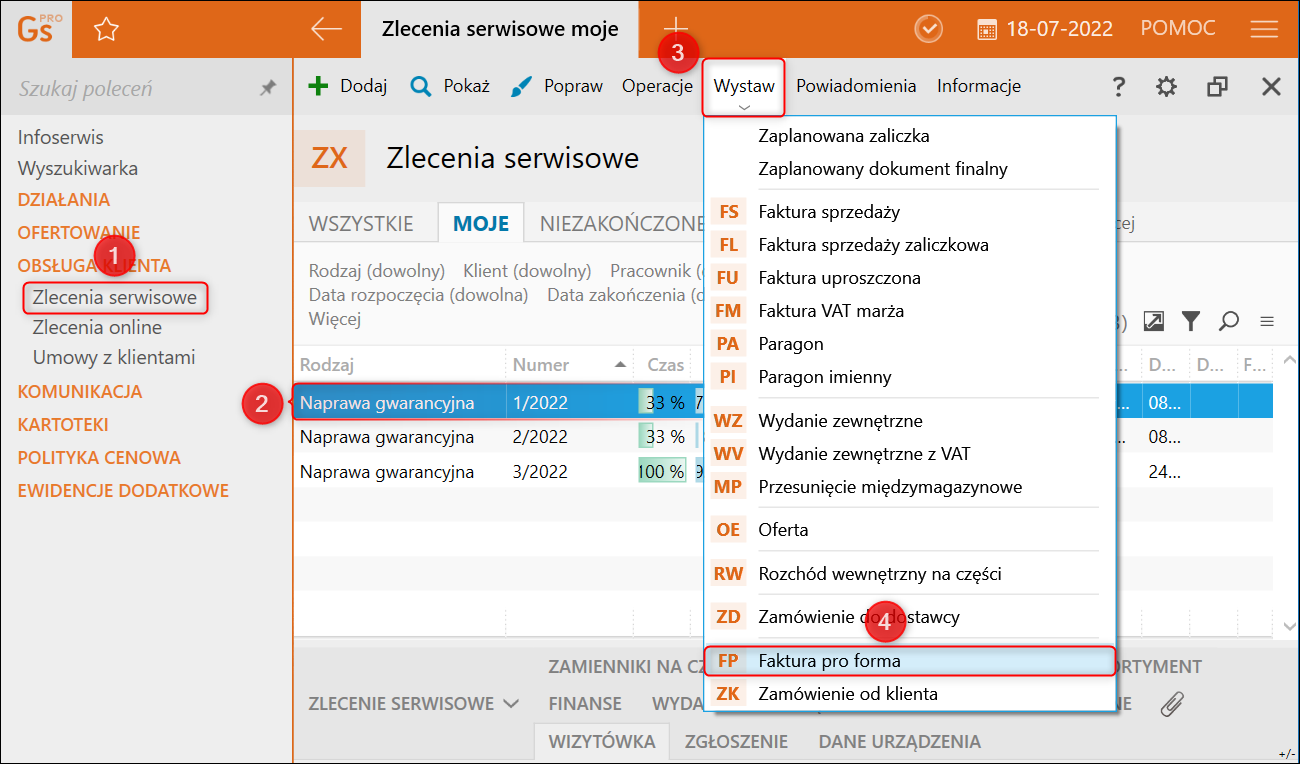This screenshot has height=764, width=1300.
Task: Open the hamburger main menu
Action: (x=1264, y=29)
